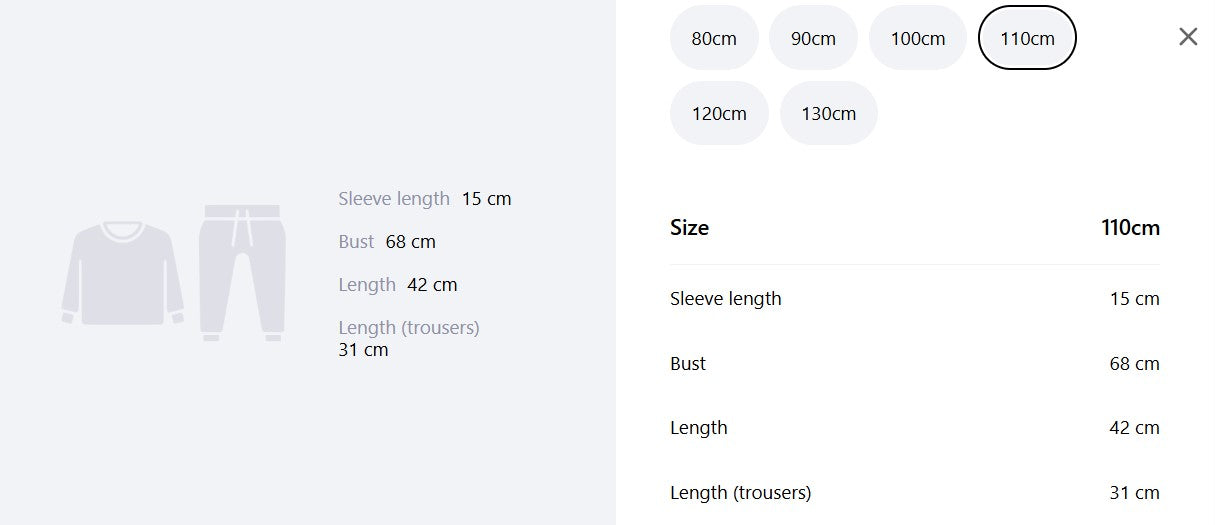The height and width of the screenshot is (525, 1215).
Task: Click the Length 42 cm diagram label
Action: (x=398, y=285)
